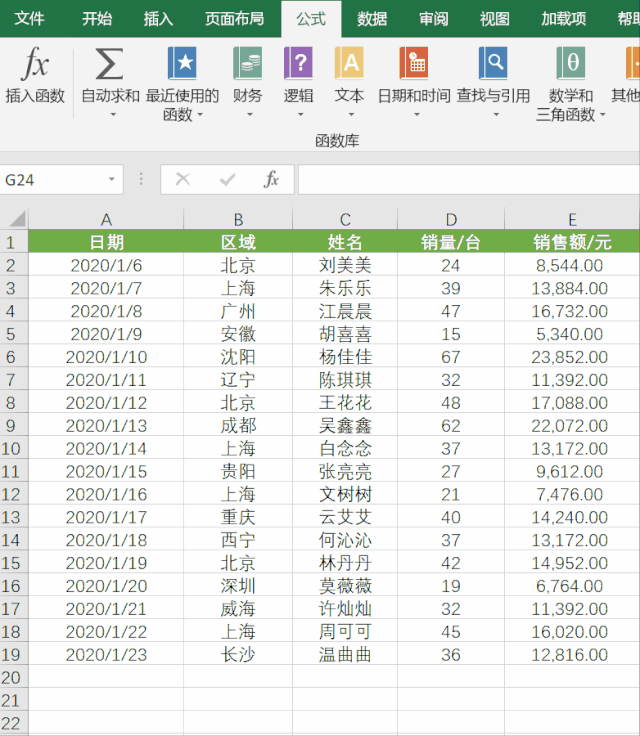Open the 数学和三角函数 icon
Viewport: 640px width, 736px height.
coord(571,63)
